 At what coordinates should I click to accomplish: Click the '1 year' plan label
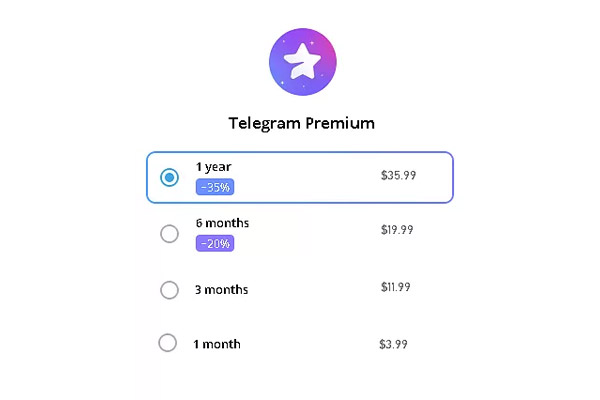(x=214, y=167)
